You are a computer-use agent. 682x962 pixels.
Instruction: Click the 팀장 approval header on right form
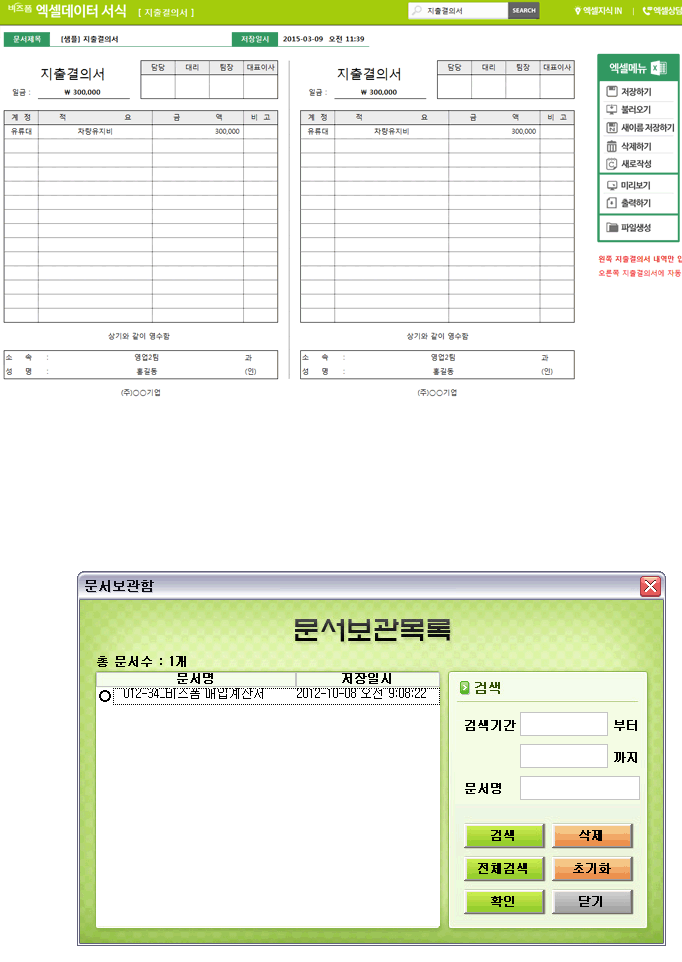tap(523, 67)
